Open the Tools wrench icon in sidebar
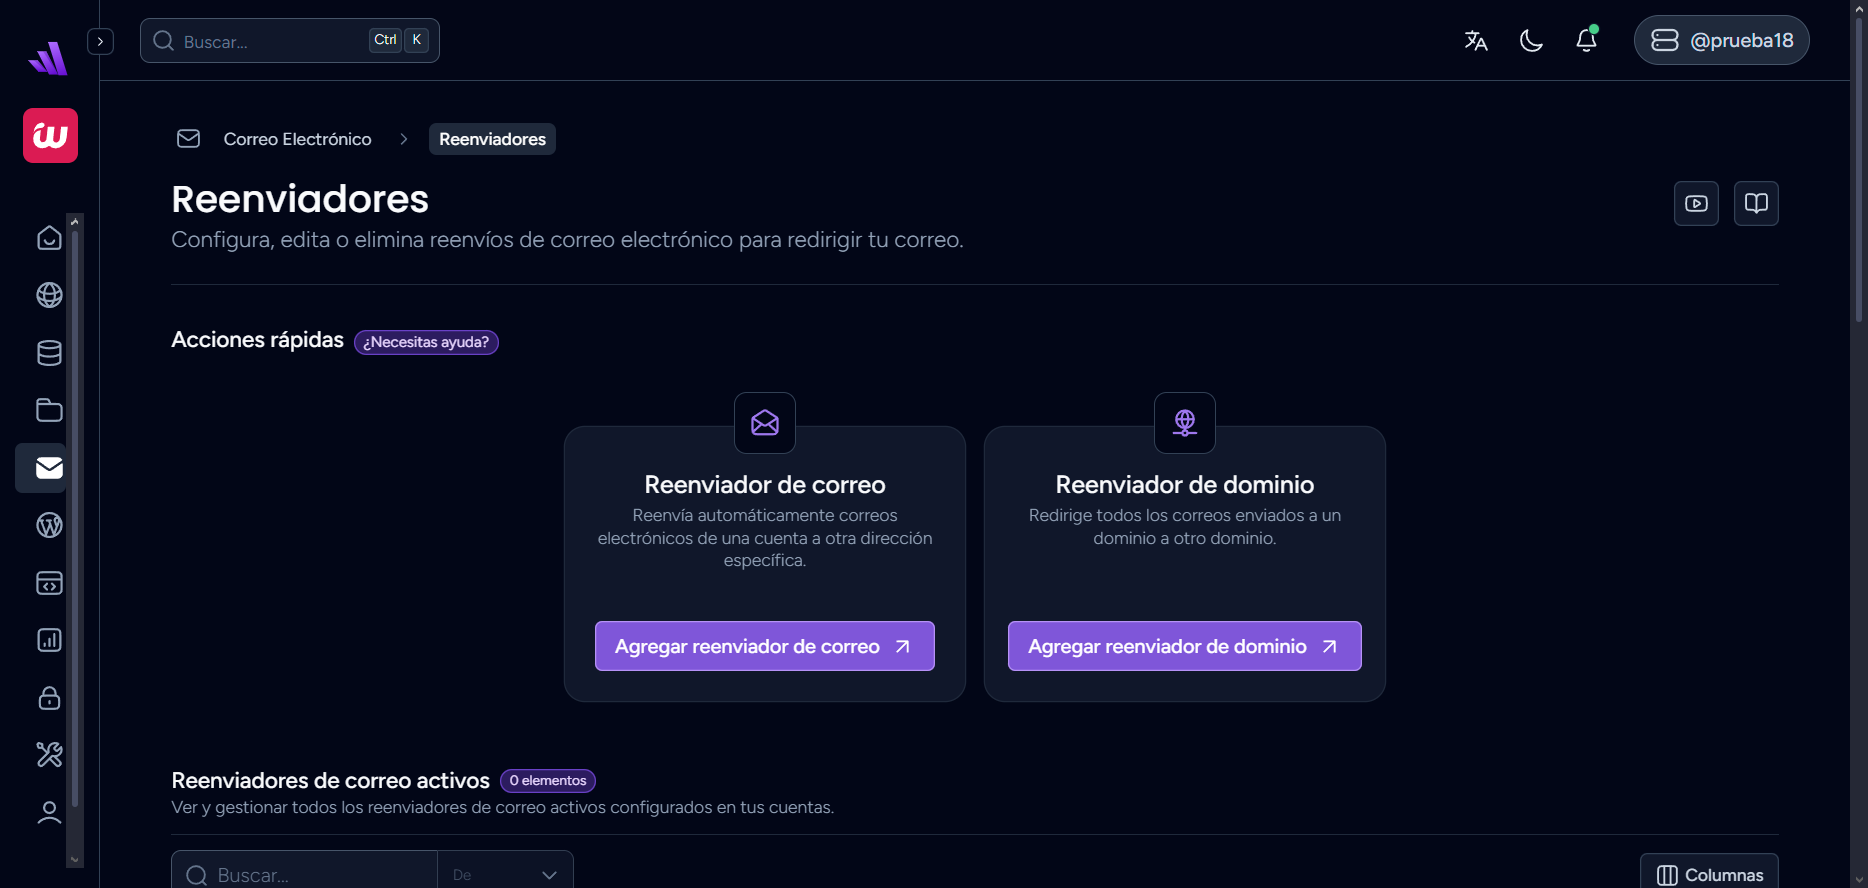Image resolution: width=1868 pixels, height=888 pixels. pyautogui.click(x=49, y=754)
